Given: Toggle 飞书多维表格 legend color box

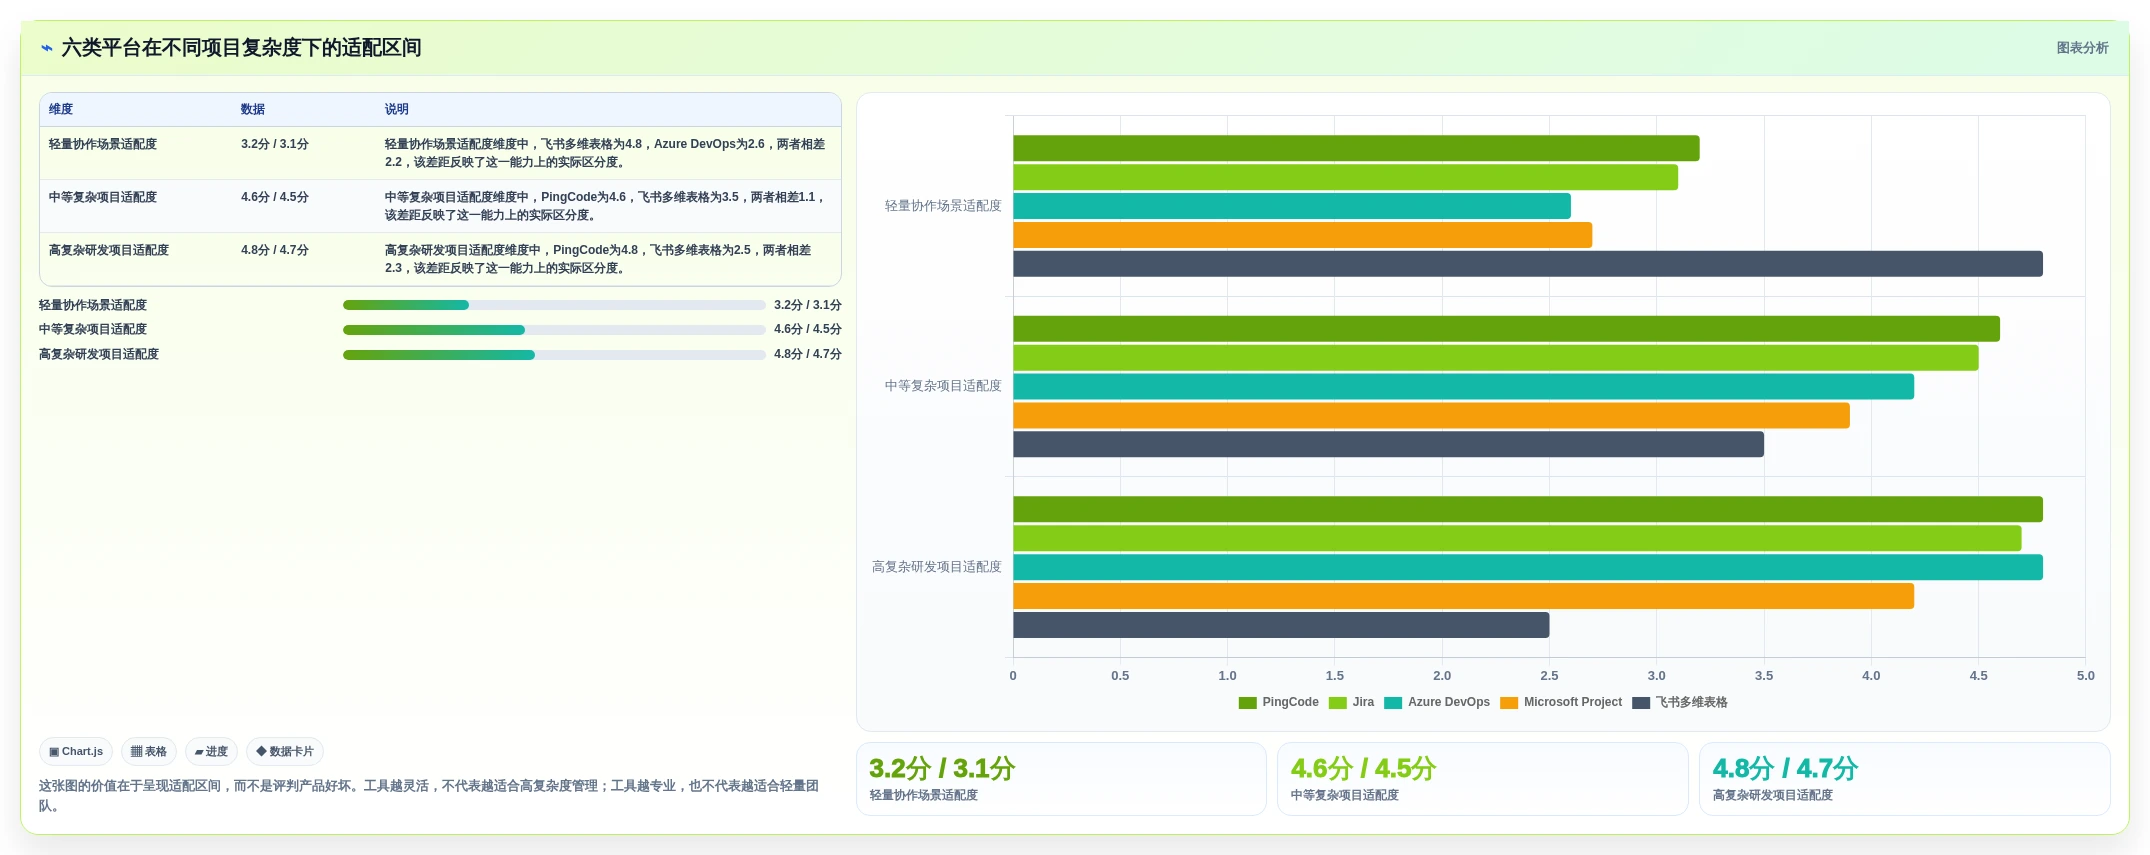Looking at the screenshot, I should [x=1641, y=703].
